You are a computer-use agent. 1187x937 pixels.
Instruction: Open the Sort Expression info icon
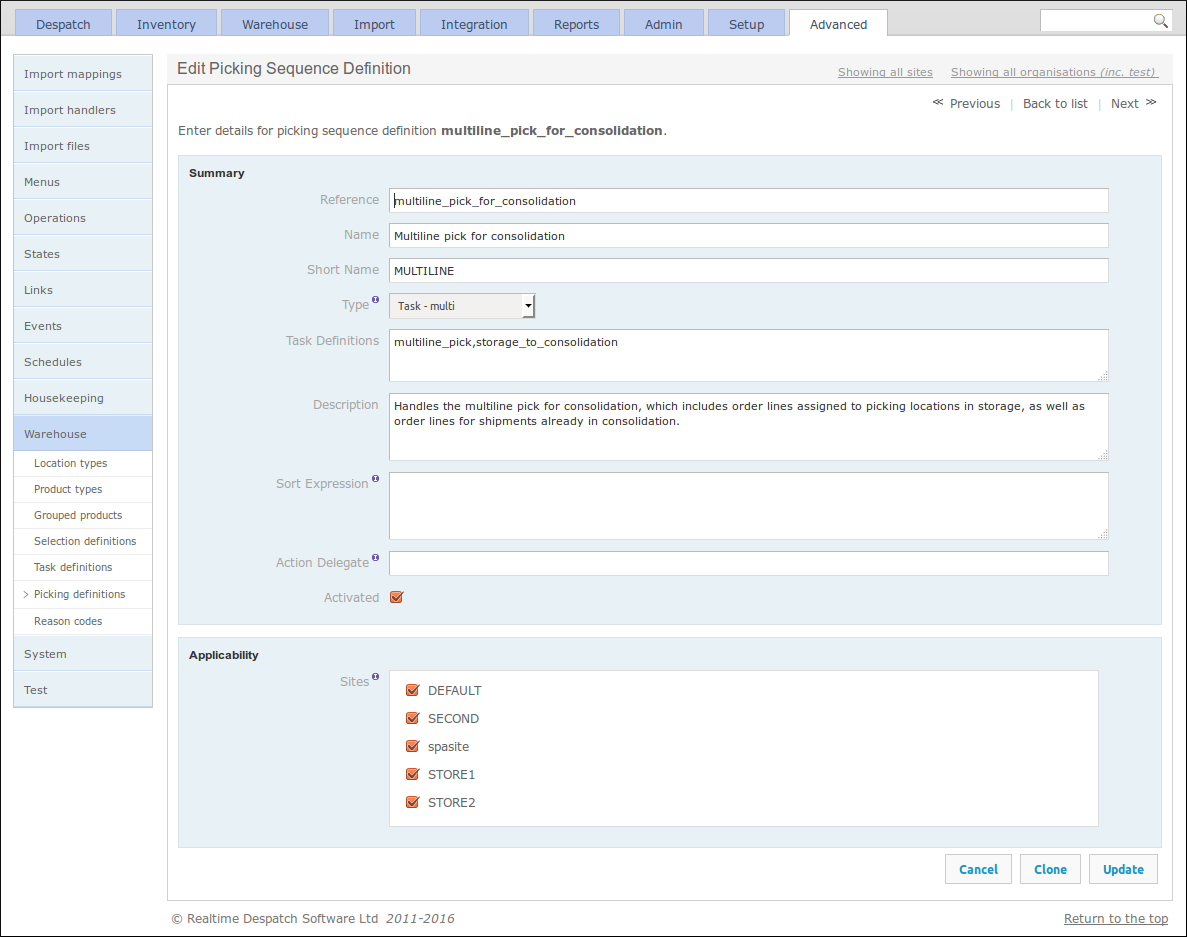coord(375,478)
